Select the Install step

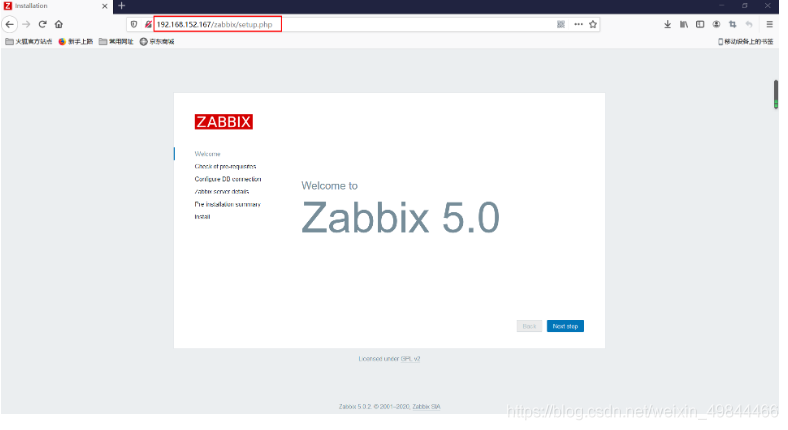coord(202,217)
